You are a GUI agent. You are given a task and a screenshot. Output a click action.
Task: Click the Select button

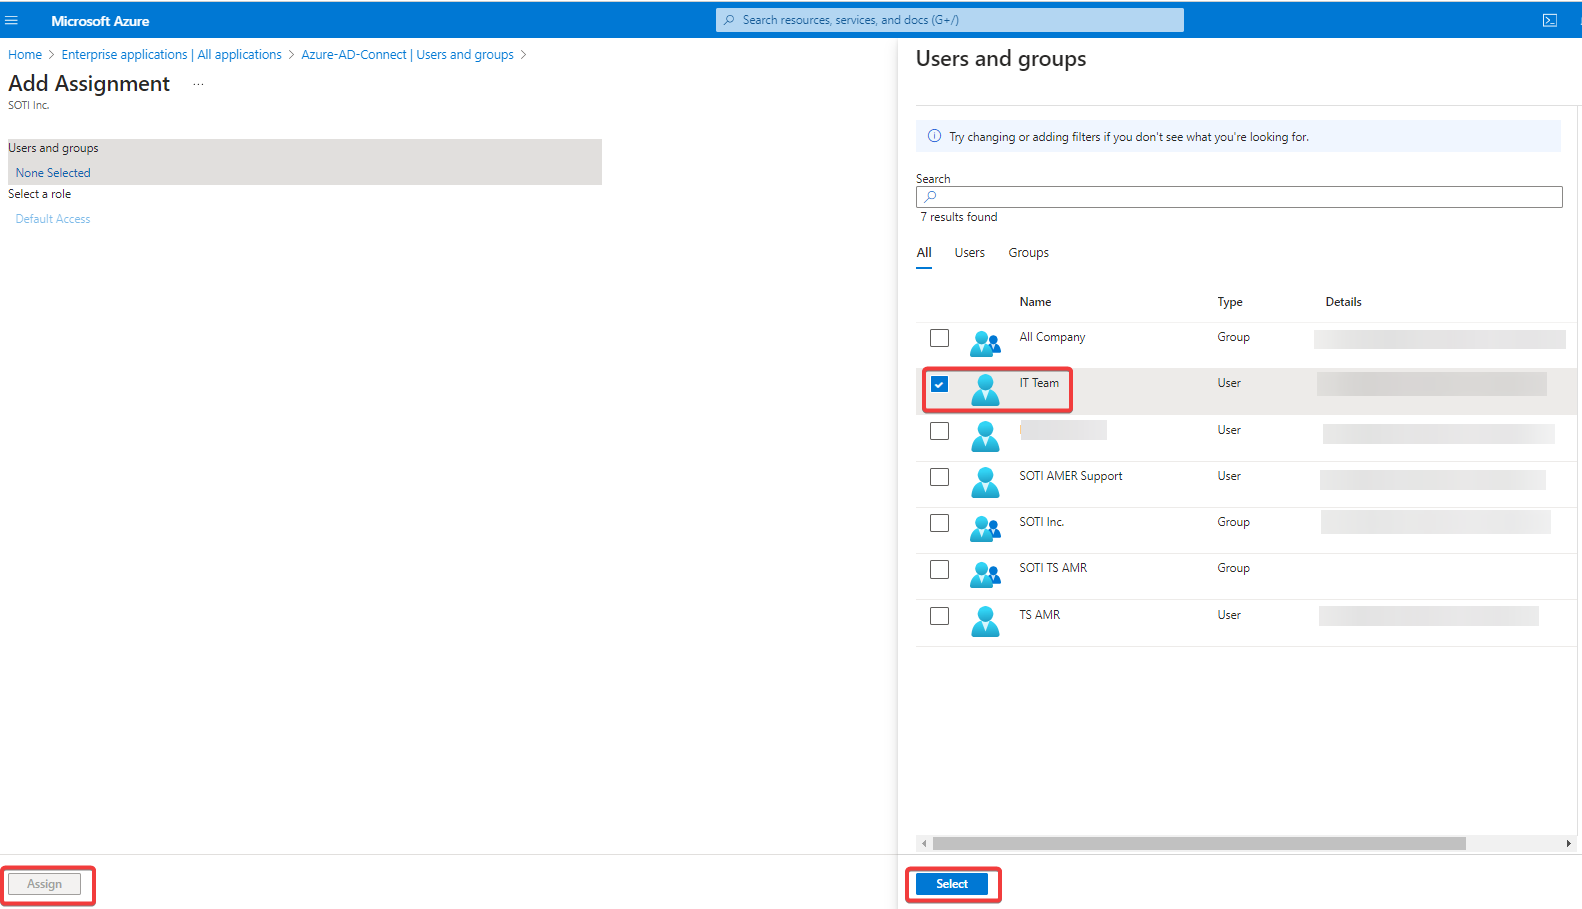(x=952, y=884)
